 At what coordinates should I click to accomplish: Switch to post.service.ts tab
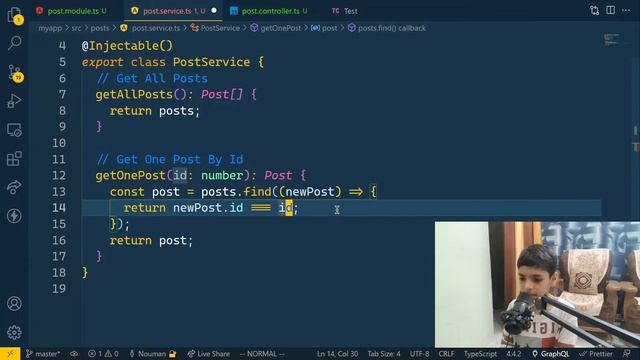coord(173,11)
